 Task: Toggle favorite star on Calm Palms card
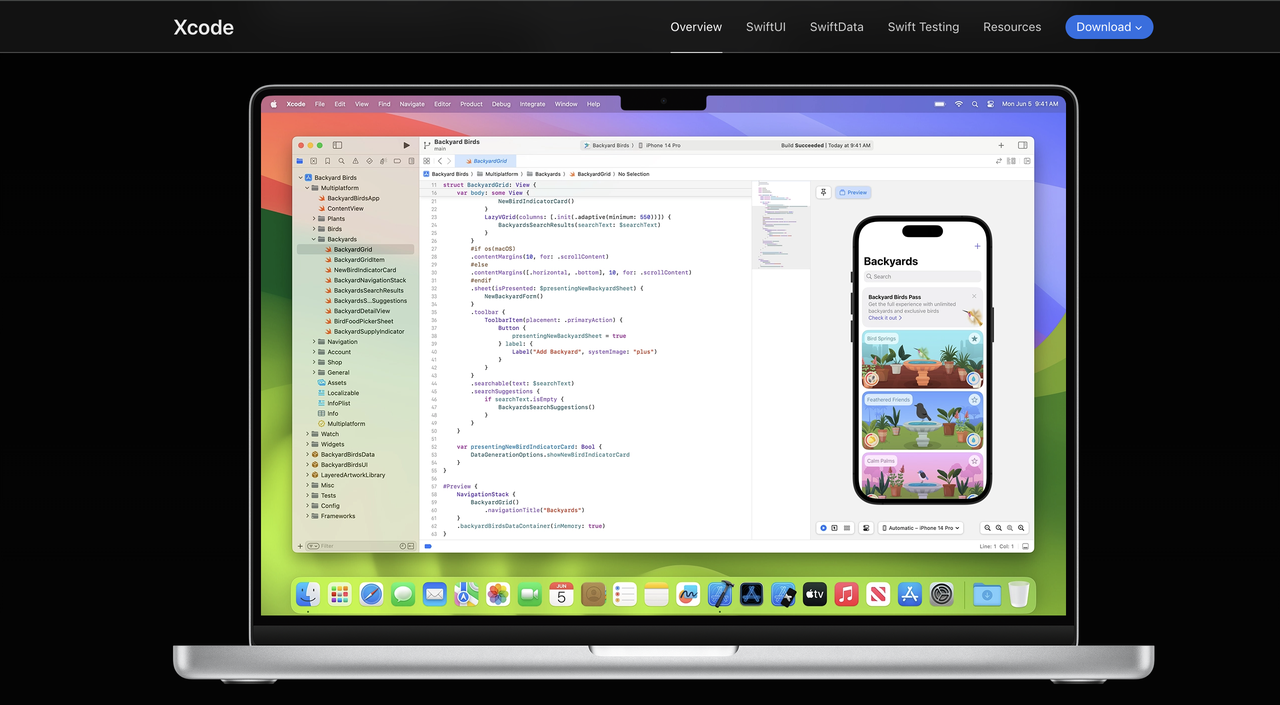(x=974, y=461)
